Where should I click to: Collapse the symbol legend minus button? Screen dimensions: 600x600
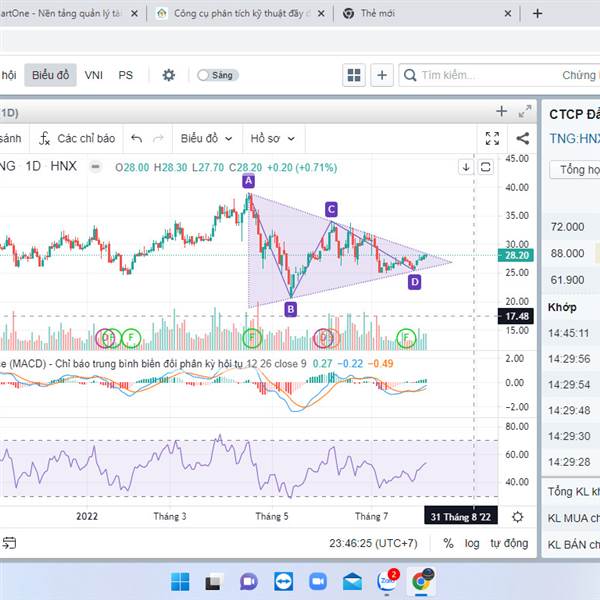(95, 167)
